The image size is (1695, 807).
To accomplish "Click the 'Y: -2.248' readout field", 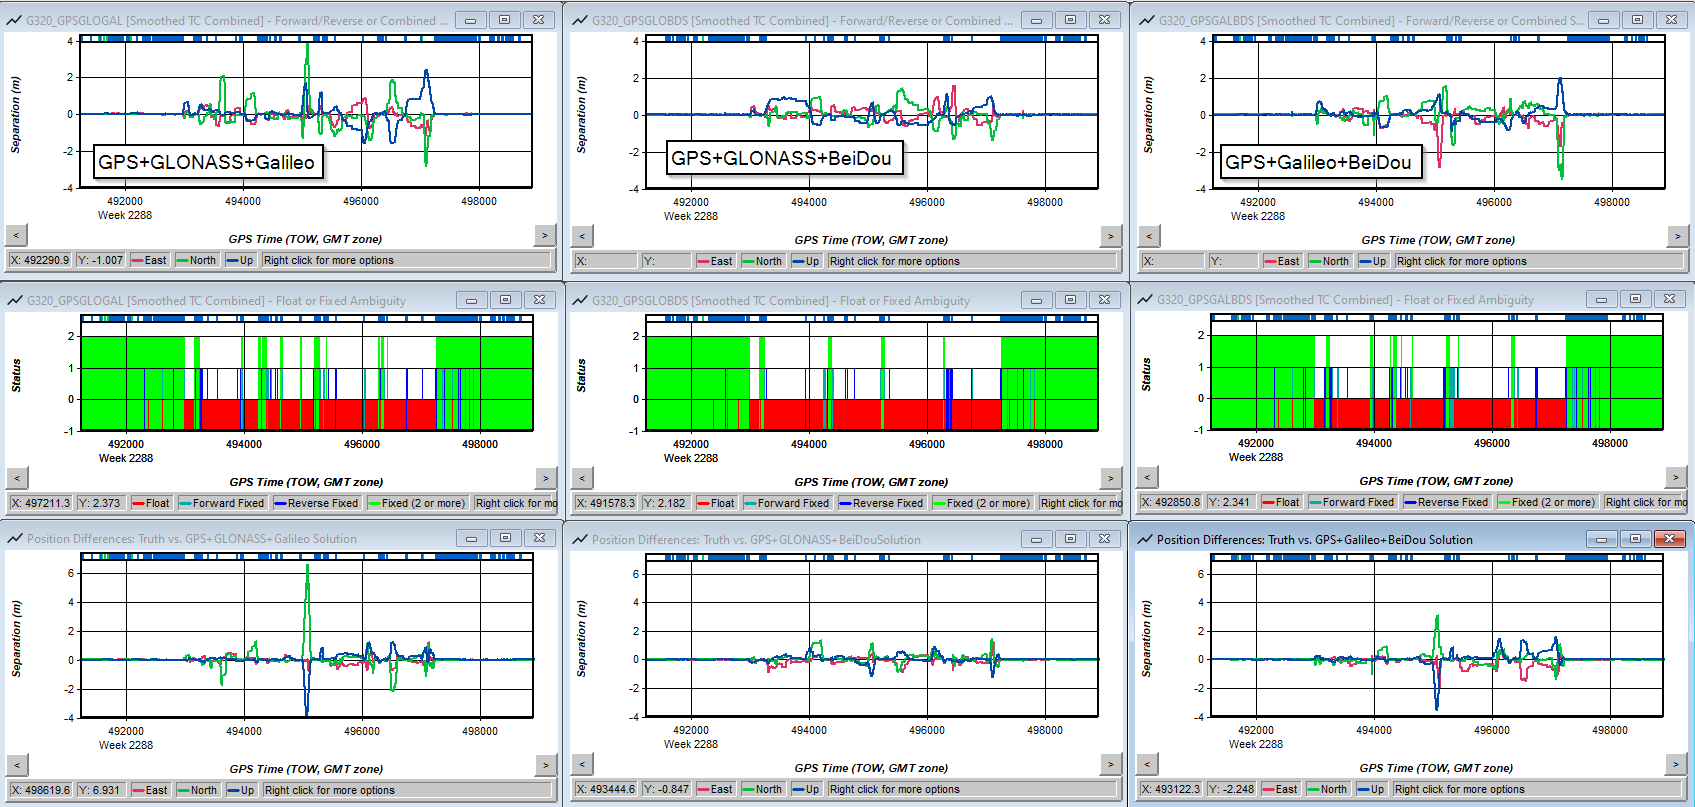I will pyautogui.click(x=1231, y=790).
